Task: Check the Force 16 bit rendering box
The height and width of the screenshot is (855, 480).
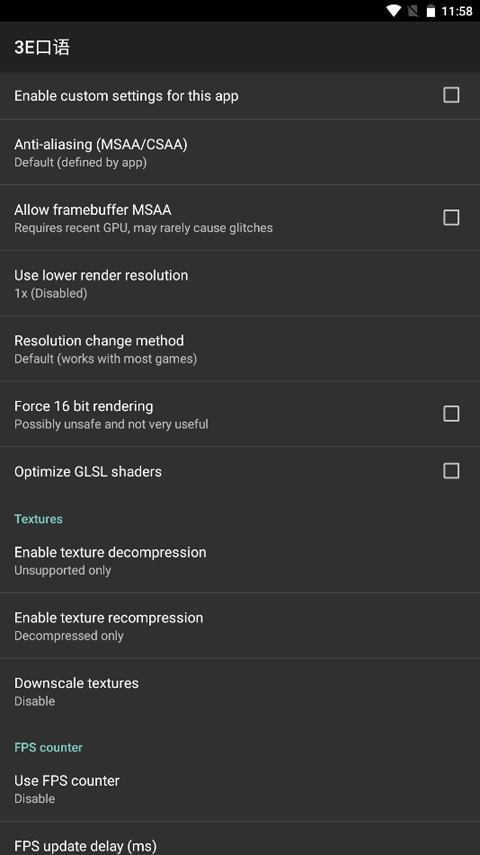Action: pos(451,414)
